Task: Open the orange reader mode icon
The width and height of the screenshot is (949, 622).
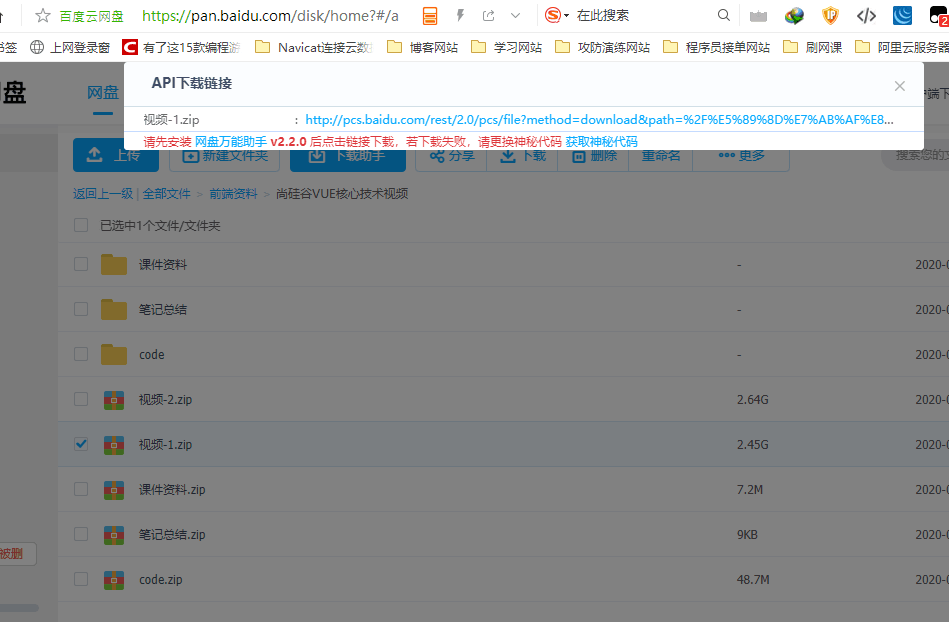Action: [x=430, y=16]
